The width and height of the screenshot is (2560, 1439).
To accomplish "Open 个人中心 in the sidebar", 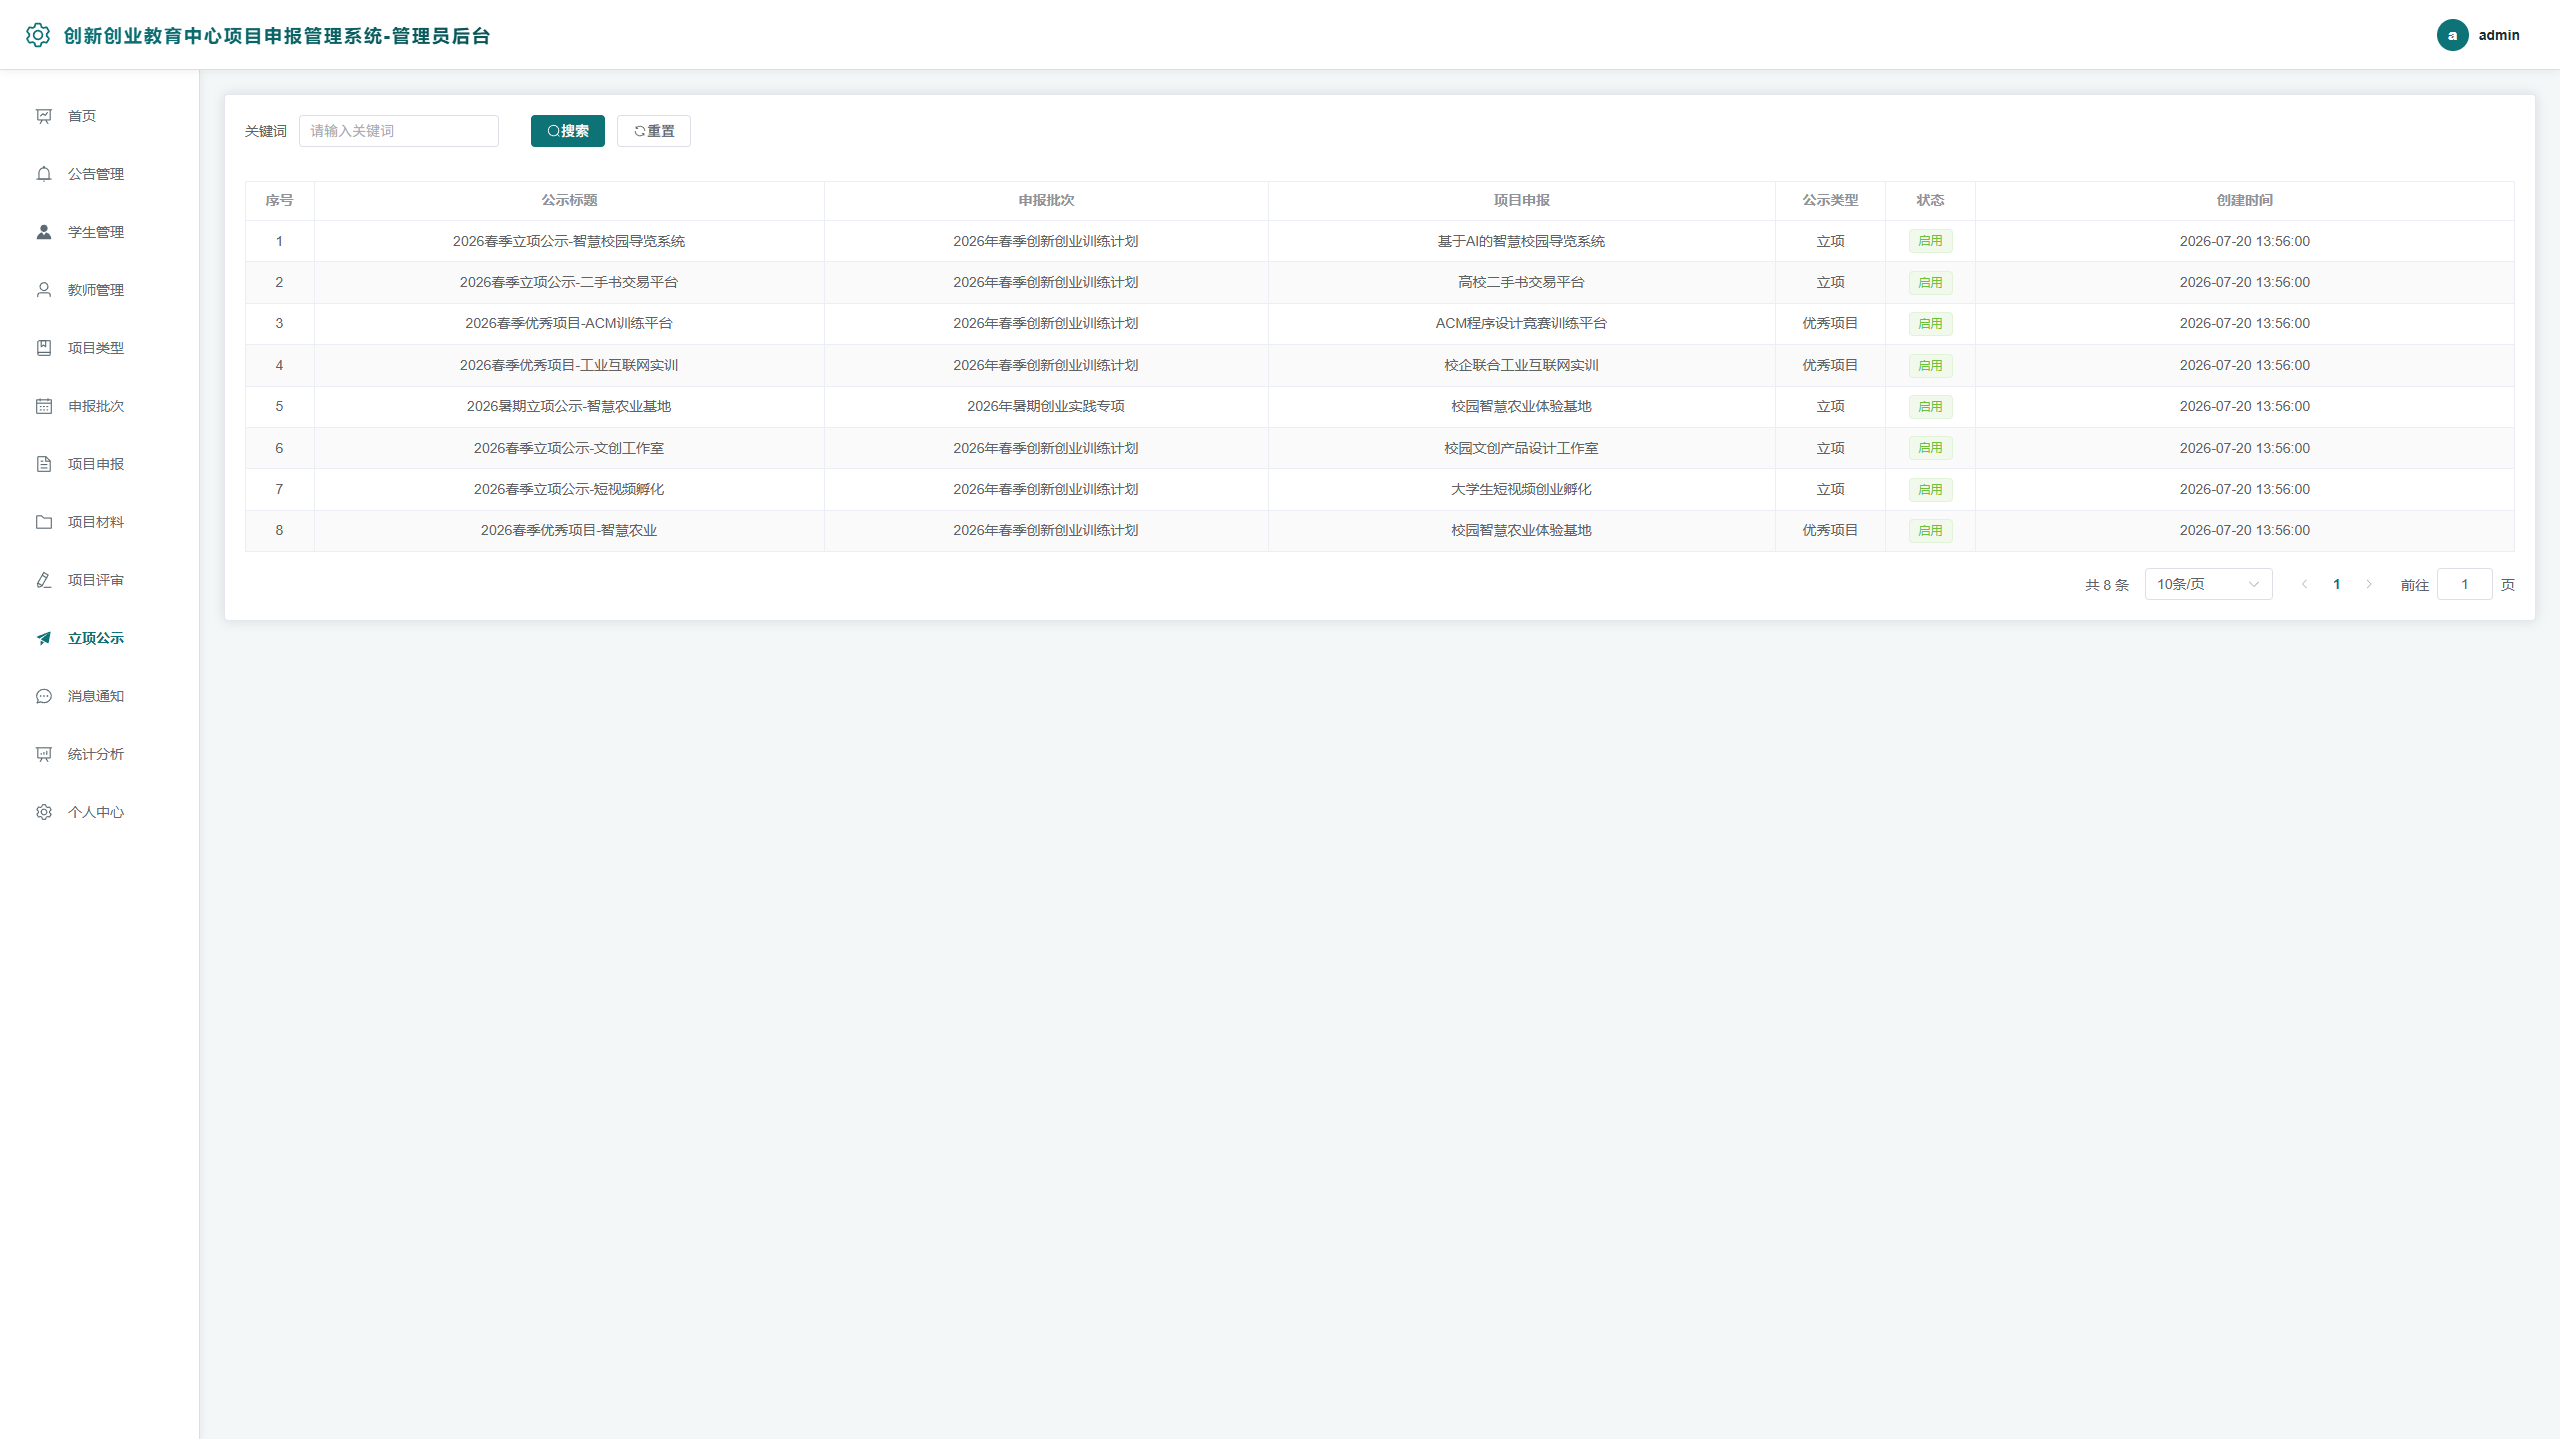I will (100, 812).
